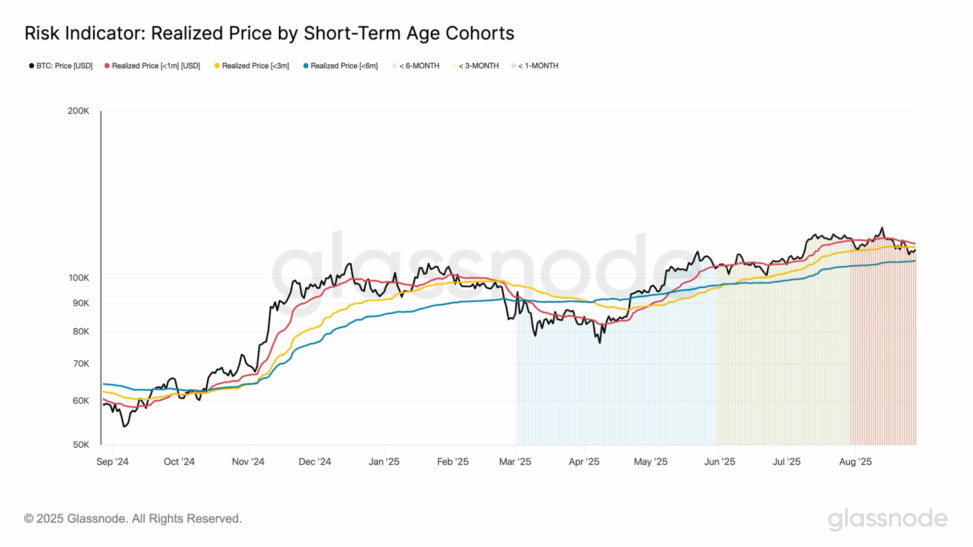Toggle the BTC: Price [USD] legend entry
Screen dimensions: 973x547
point(60,66)
